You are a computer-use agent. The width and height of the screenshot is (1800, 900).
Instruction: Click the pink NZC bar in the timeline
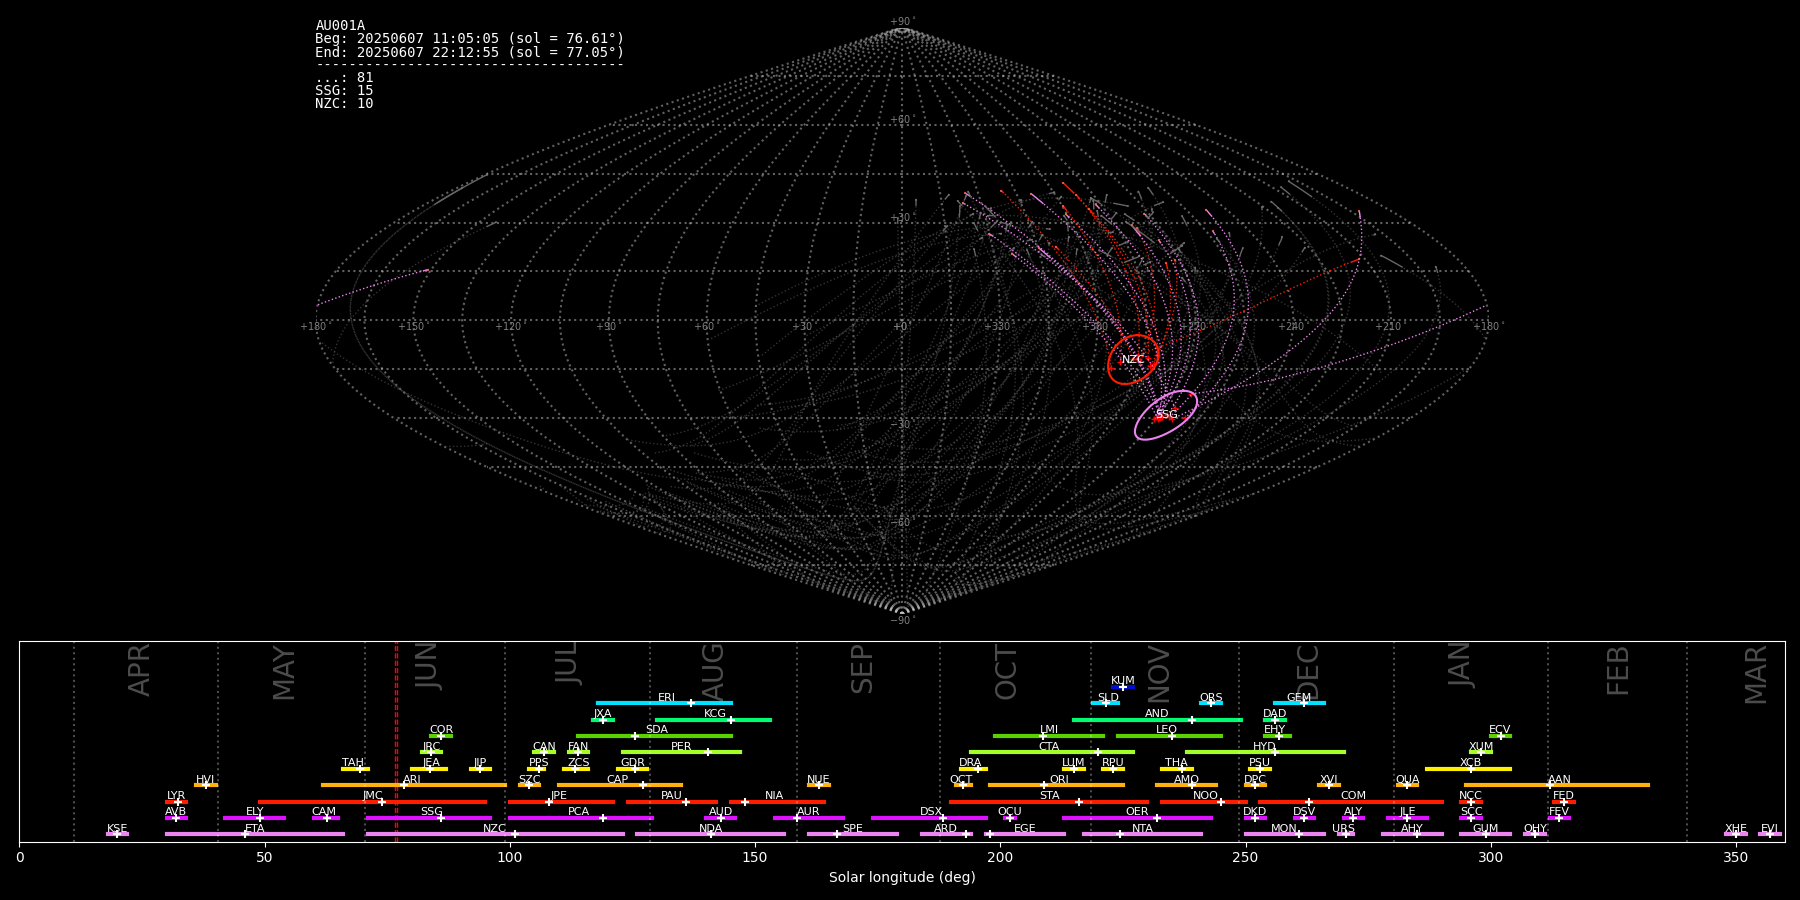pos(495,834)
